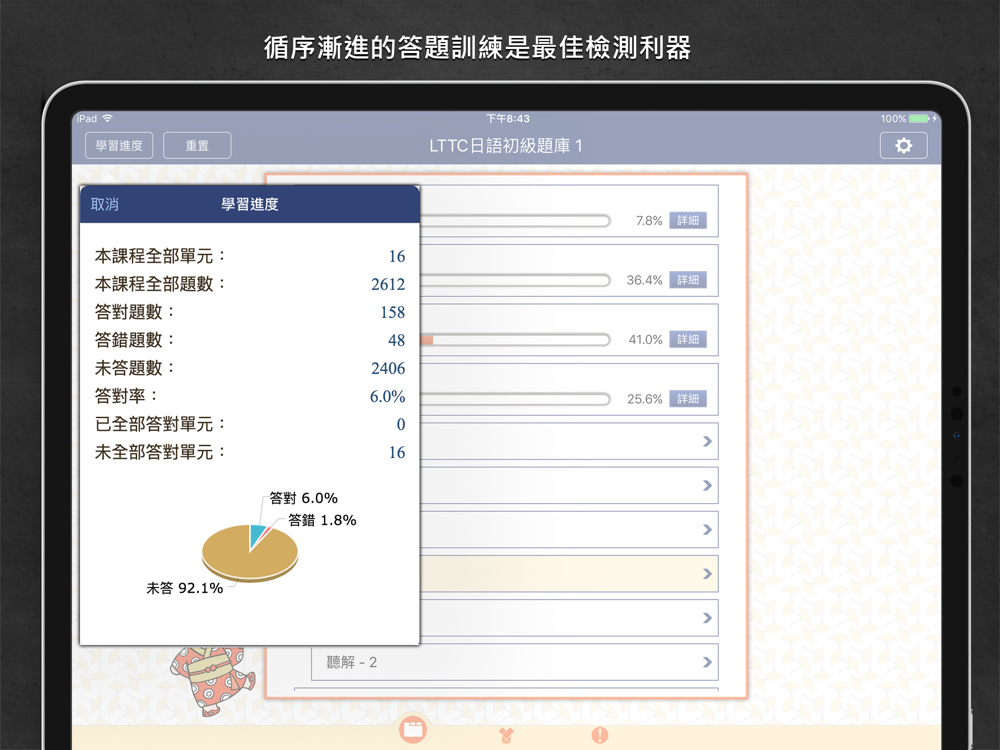
Task: Select the 7.8% progress bar
Action: 515,221
